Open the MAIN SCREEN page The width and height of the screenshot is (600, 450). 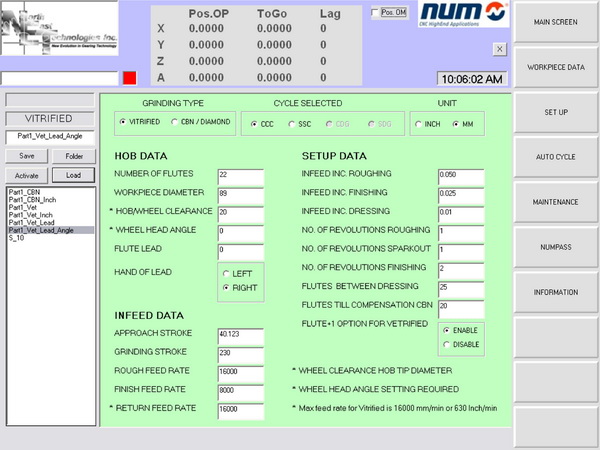(x=556, y=22)
